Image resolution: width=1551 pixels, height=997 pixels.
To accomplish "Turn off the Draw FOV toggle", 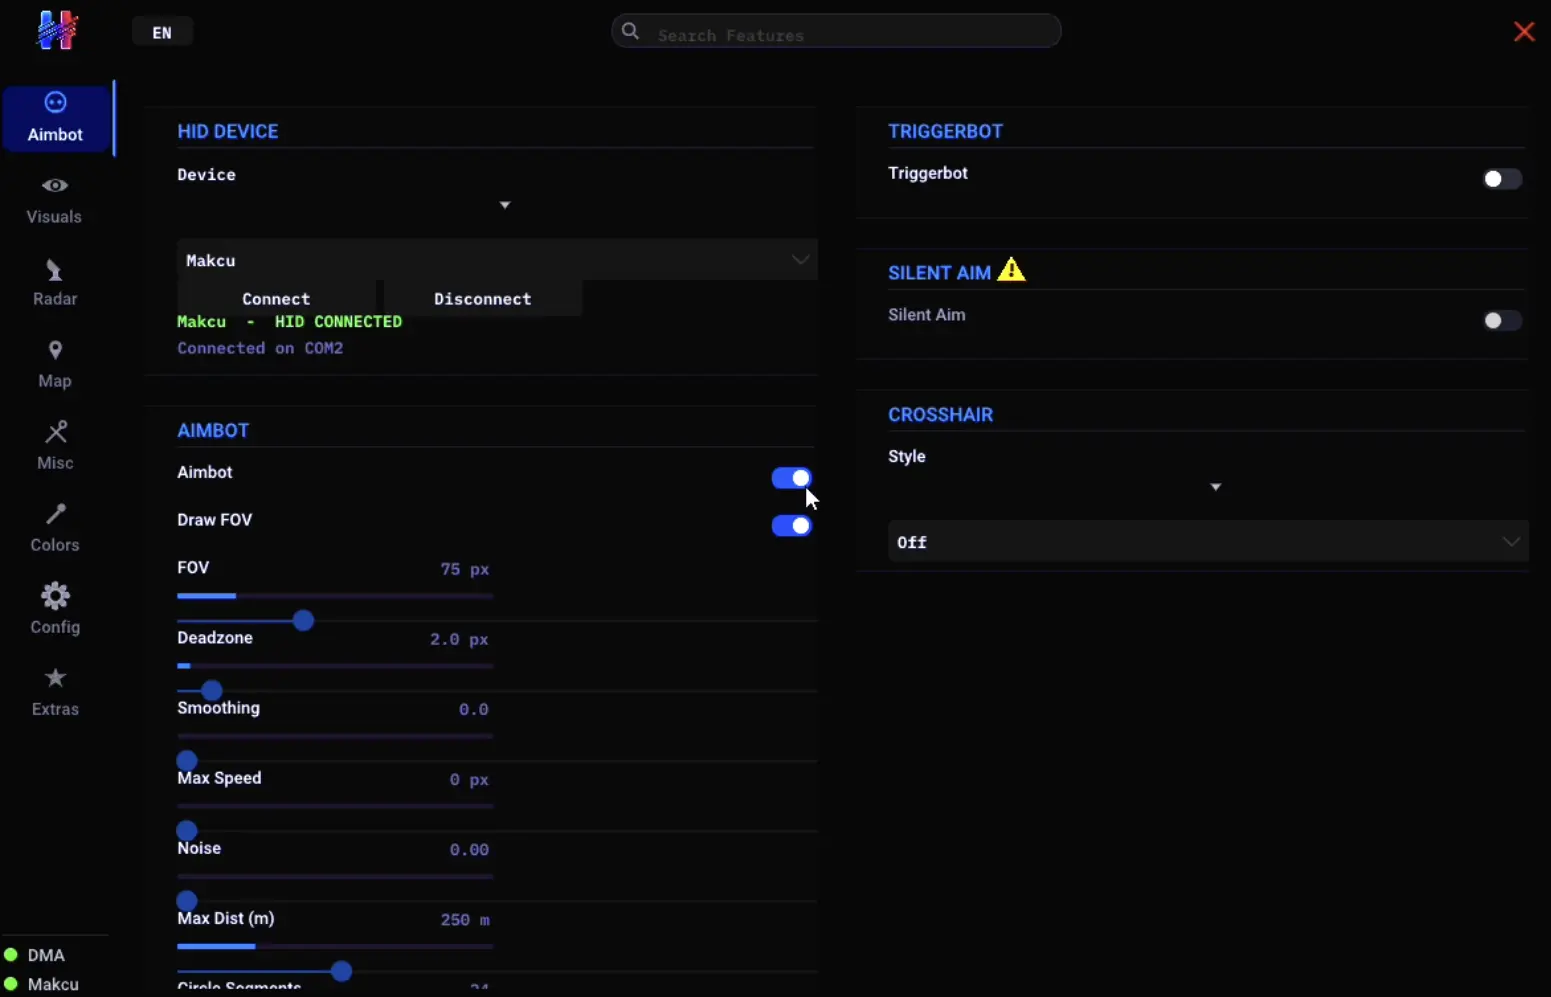I will (791, 526).
